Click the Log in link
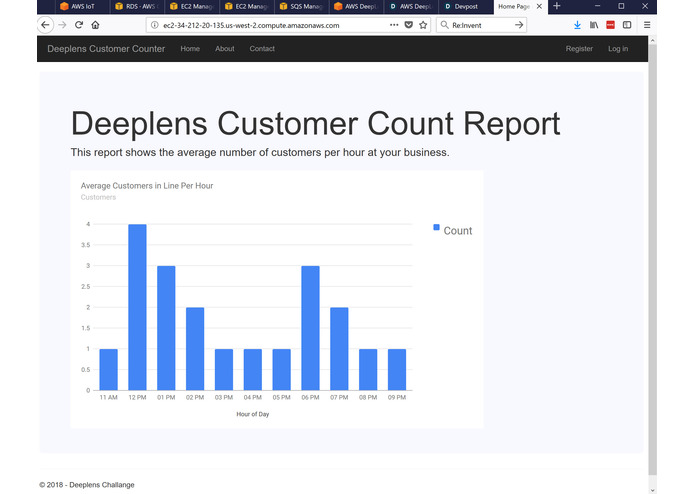The image size is (695, 494). pos(618,49)
